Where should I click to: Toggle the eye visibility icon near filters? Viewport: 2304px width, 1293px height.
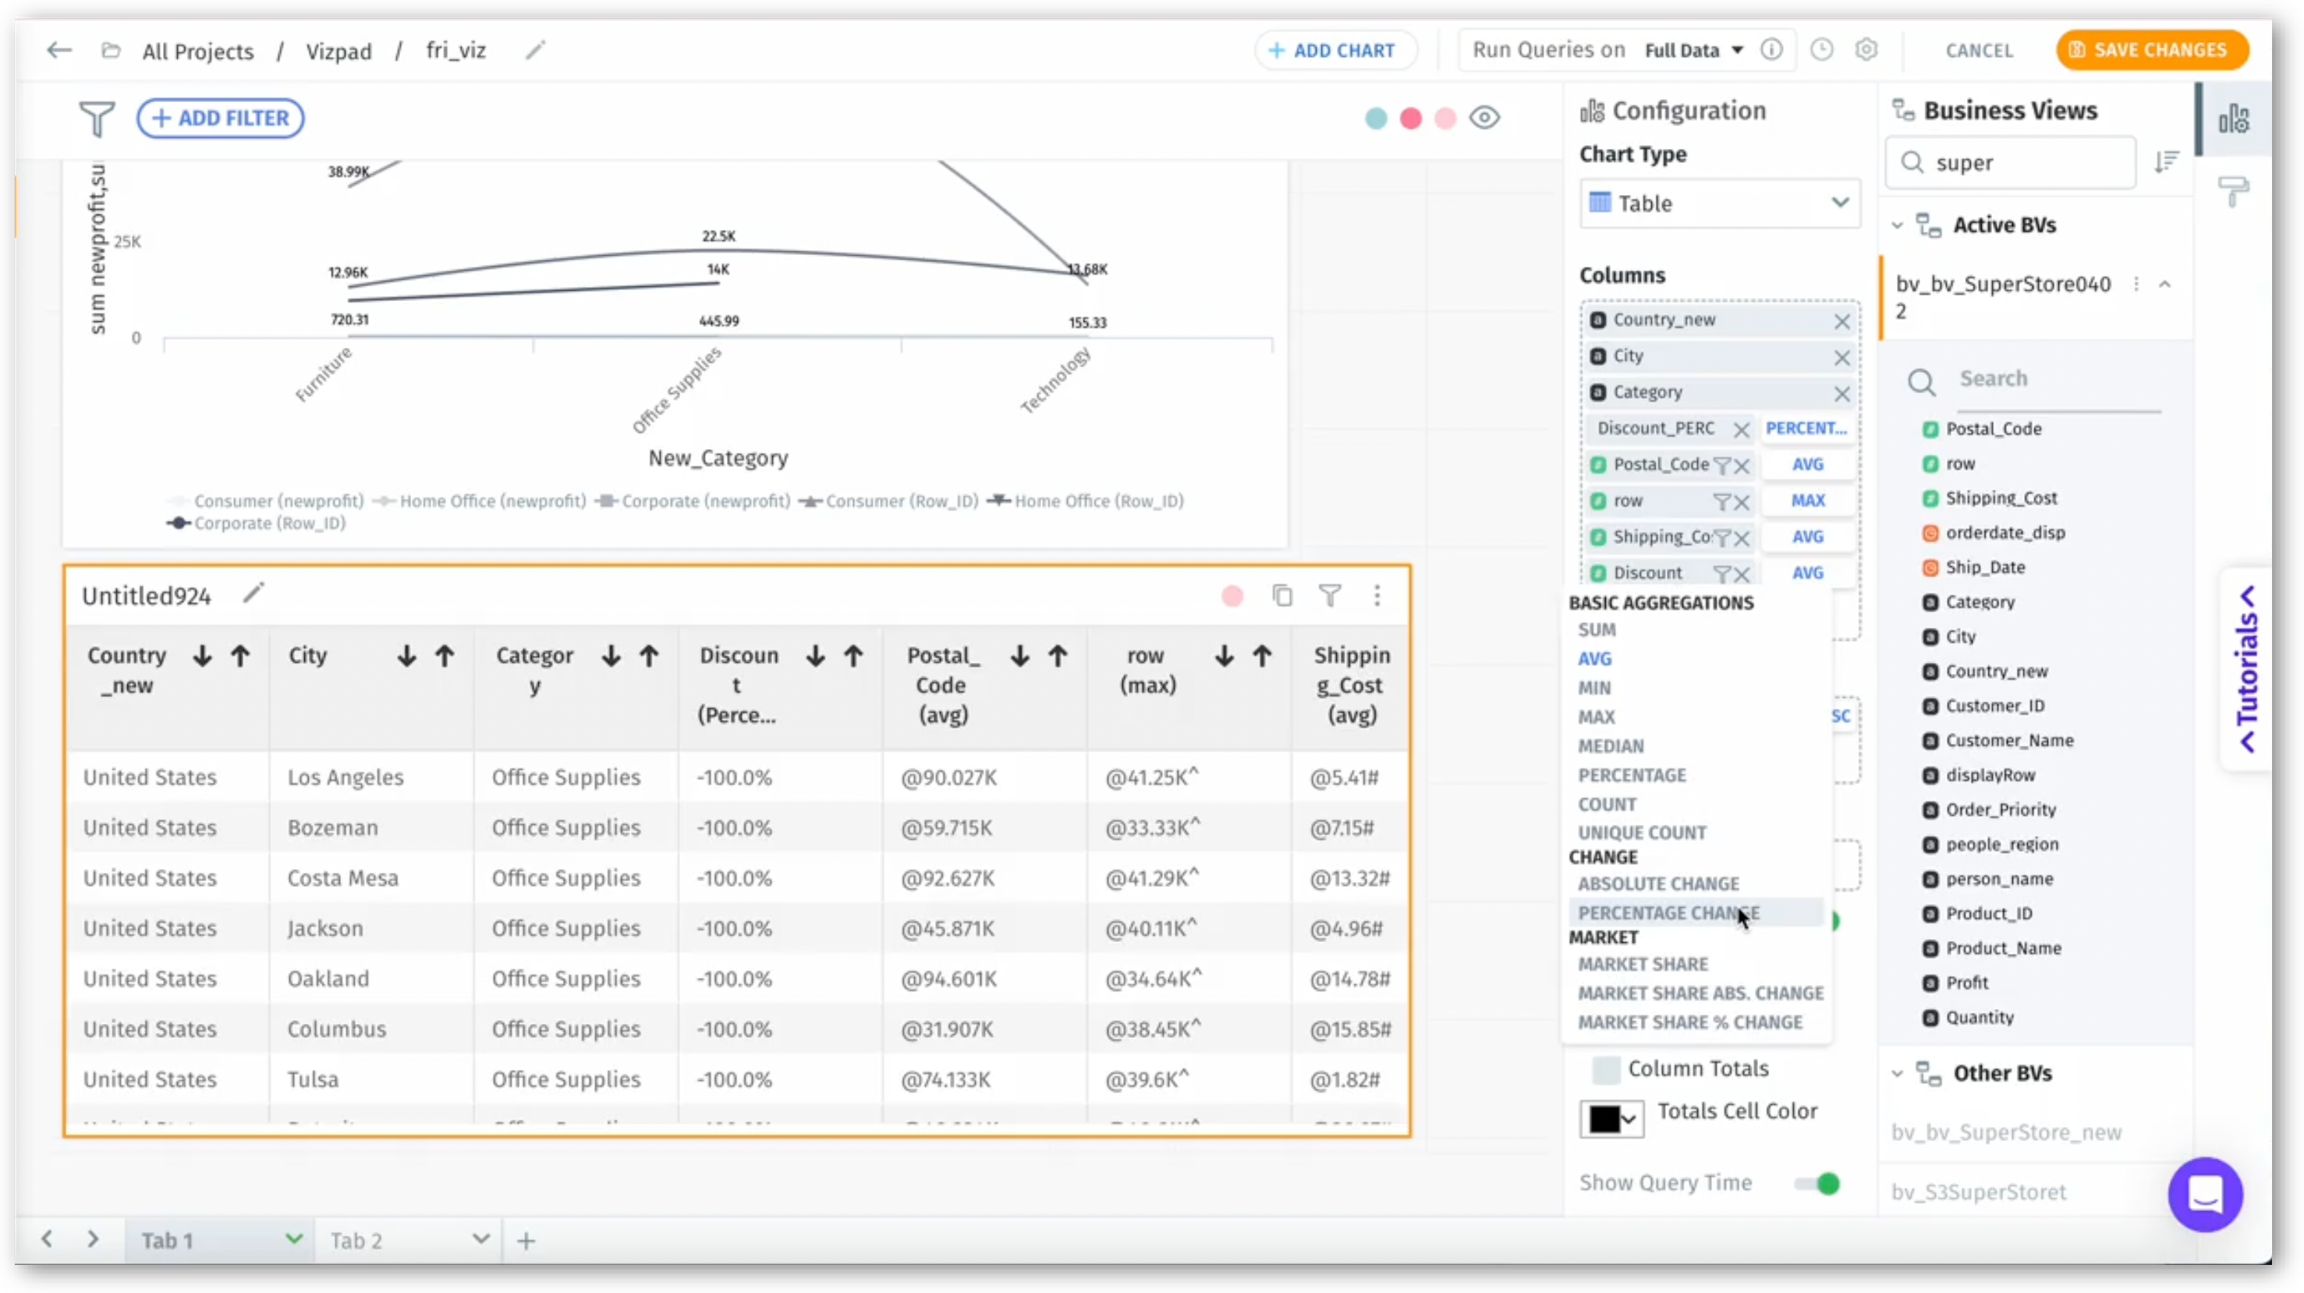[x=1484, y=118]
